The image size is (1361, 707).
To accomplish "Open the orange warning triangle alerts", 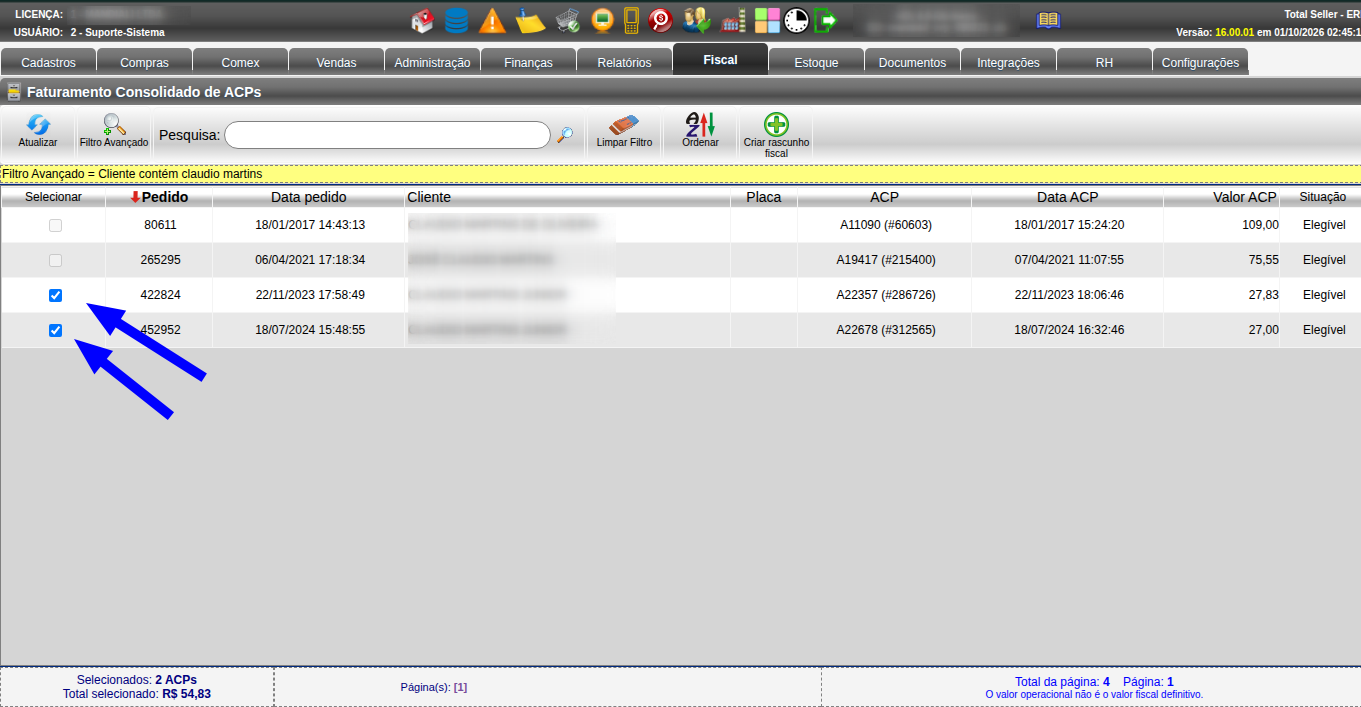I will pyautogui.click(x=491, y=21).
